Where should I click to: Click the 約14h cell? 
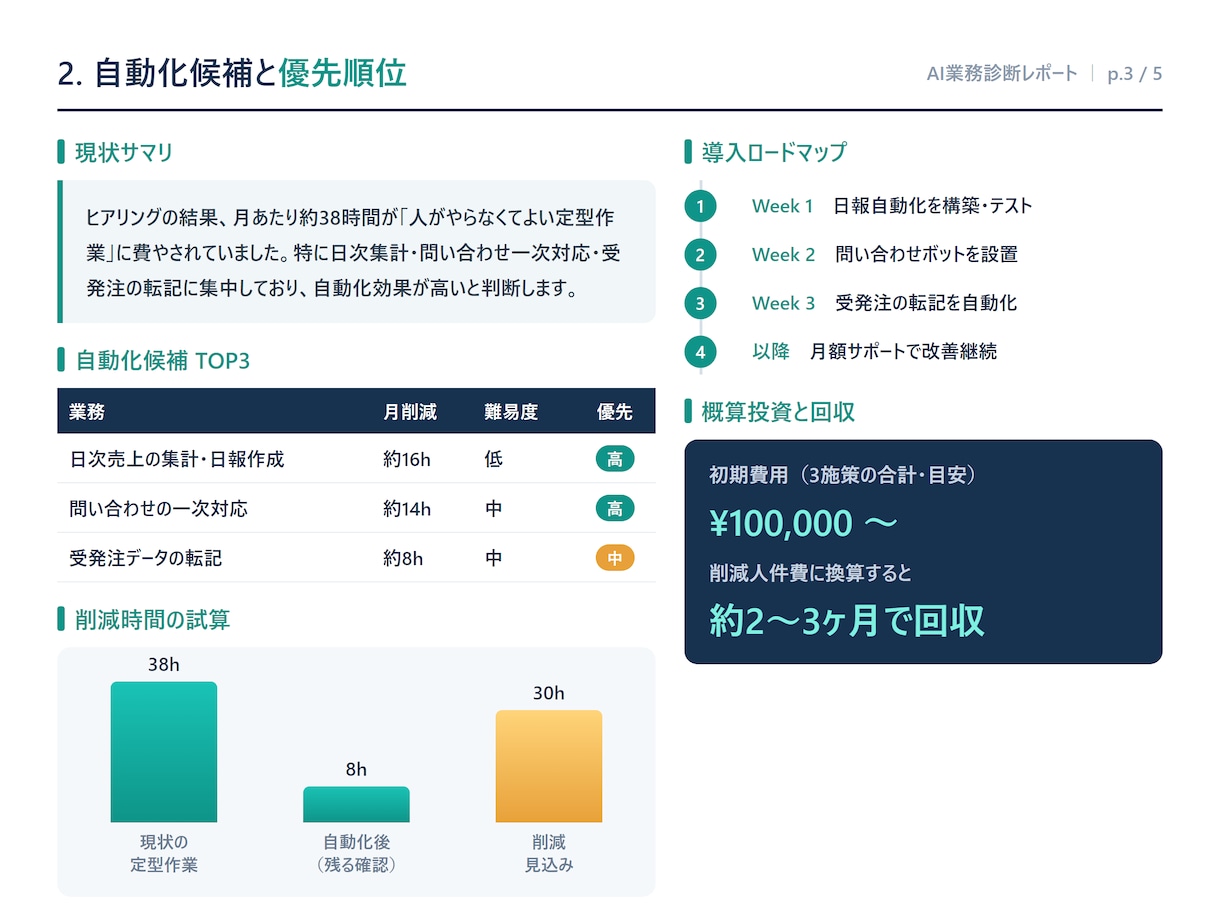tap(407, 509)
